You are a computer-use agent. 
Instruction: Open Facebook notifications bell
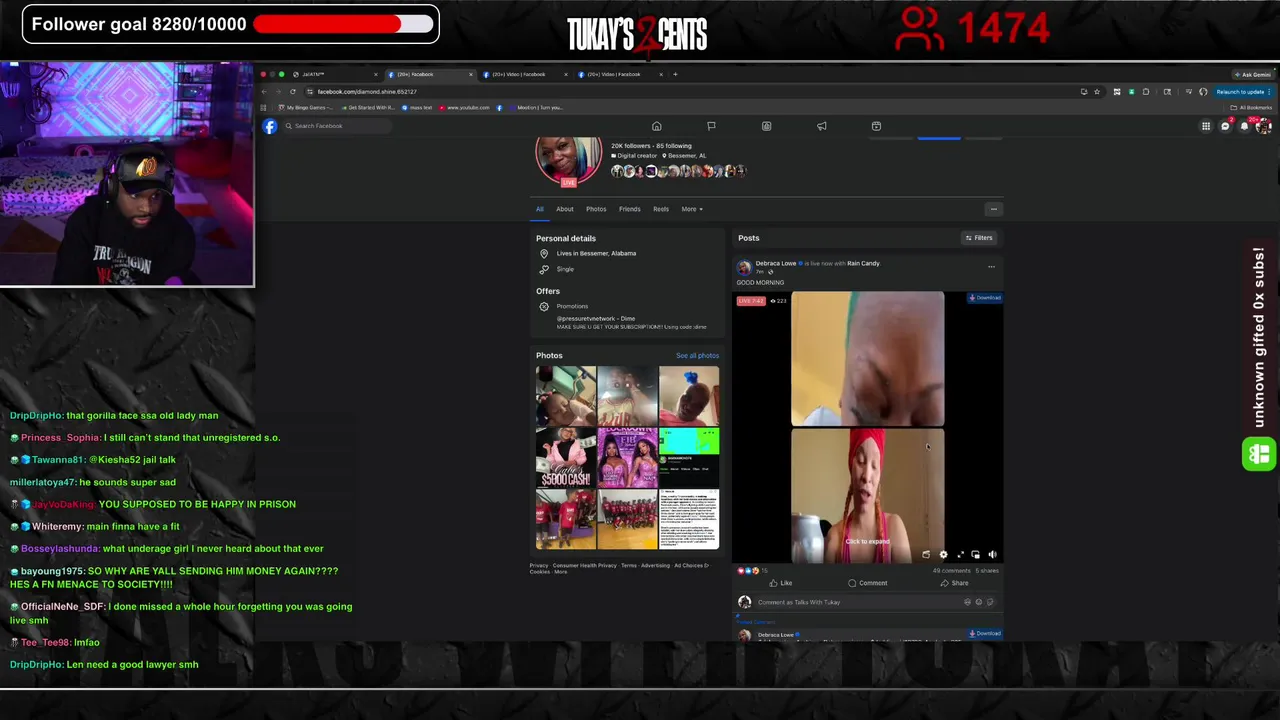(x=1244, y=126)
